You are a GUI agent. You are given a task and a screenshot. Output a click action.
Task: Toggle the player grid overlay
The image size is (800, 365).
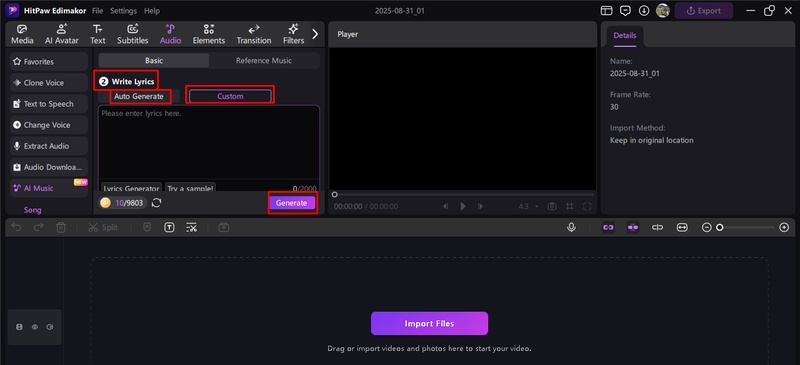(569, 206)
